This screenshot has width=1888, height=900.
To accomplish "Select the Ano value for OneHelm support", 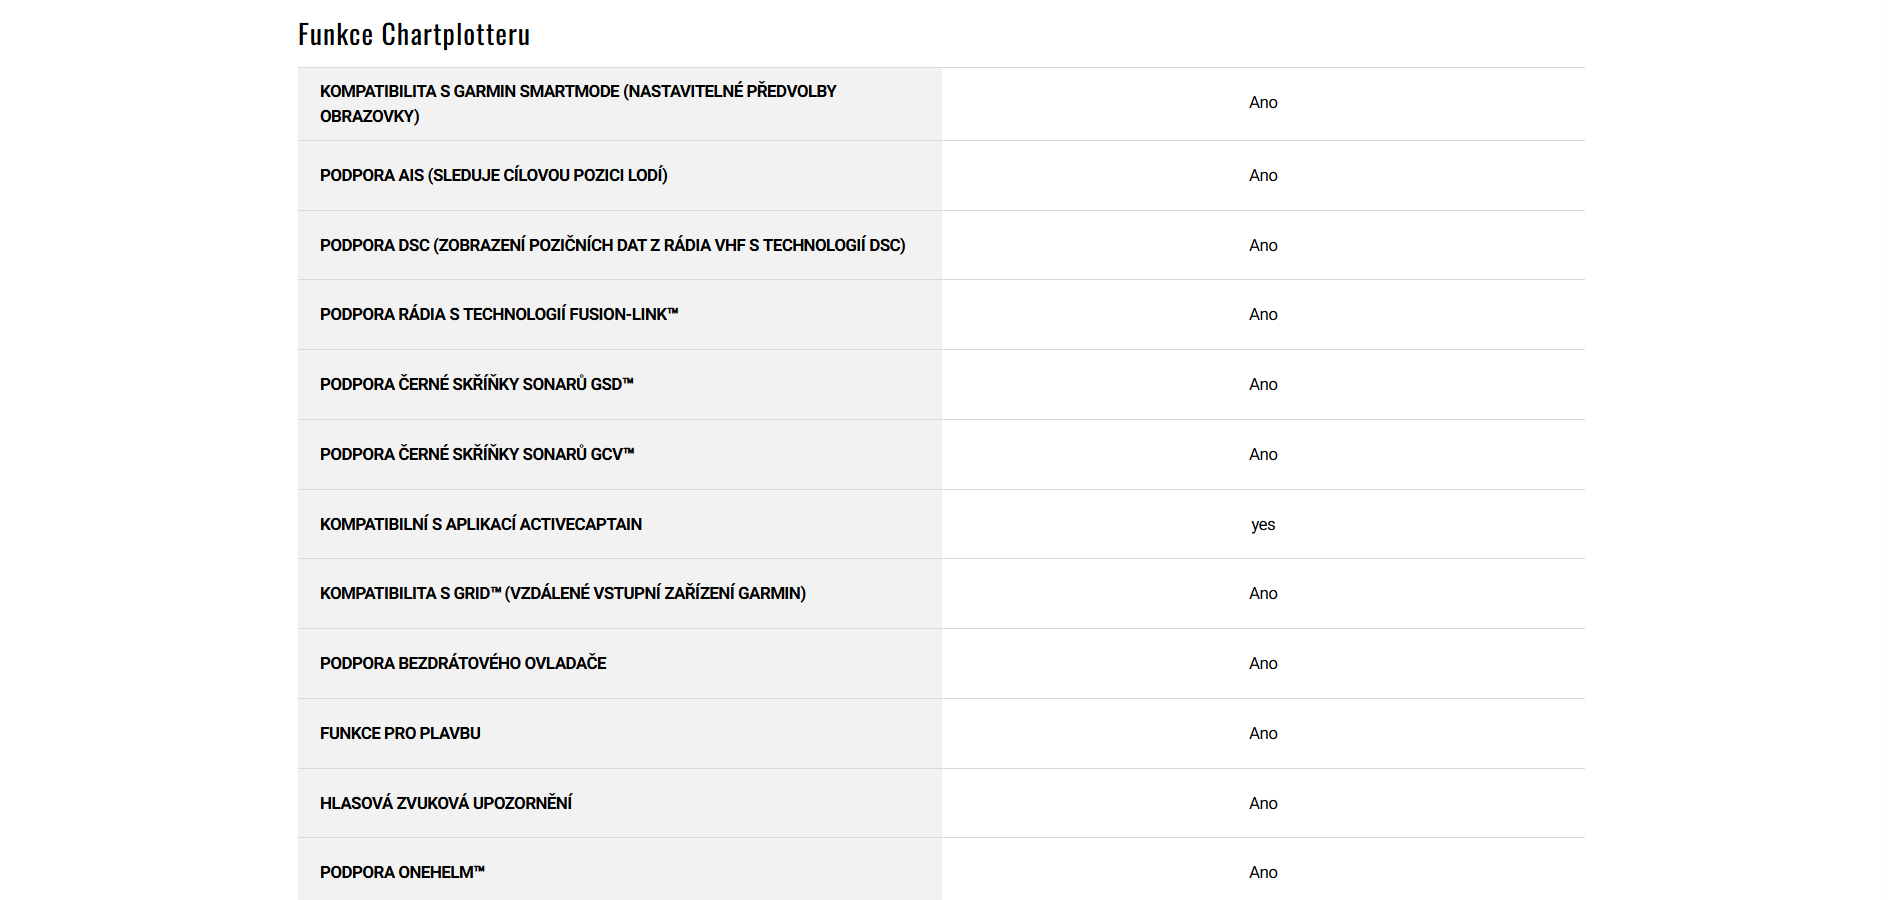I will [1263, 873].
